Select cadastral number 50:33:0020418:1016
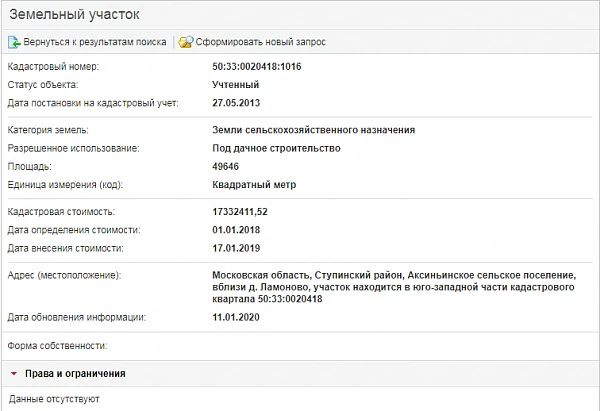 pyautogui.click(x=257, y=67)
